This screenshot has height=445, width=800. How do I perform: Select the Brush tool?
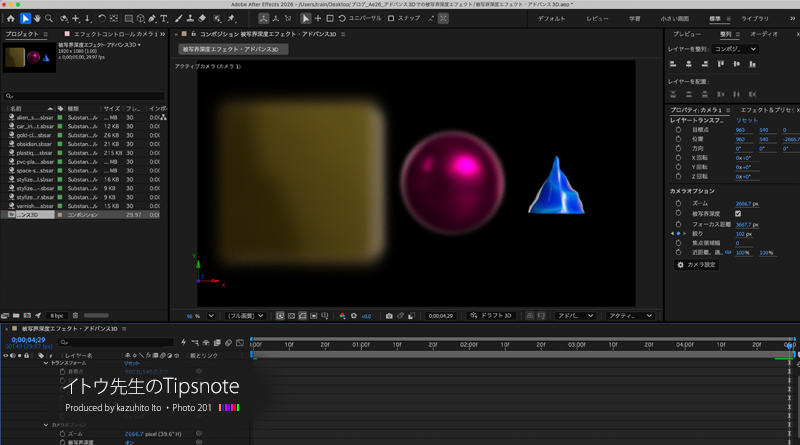click(179, 18)
